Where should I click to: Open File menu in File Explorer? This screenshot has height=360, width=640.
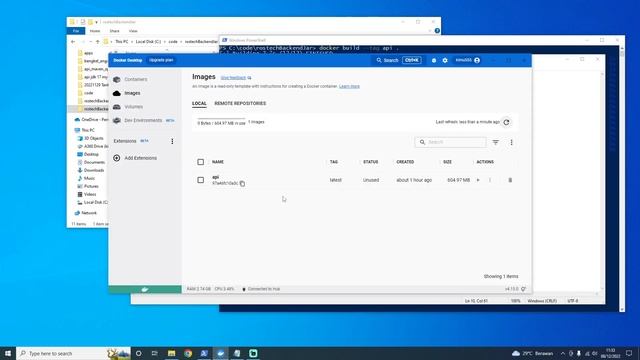point(76,31)
